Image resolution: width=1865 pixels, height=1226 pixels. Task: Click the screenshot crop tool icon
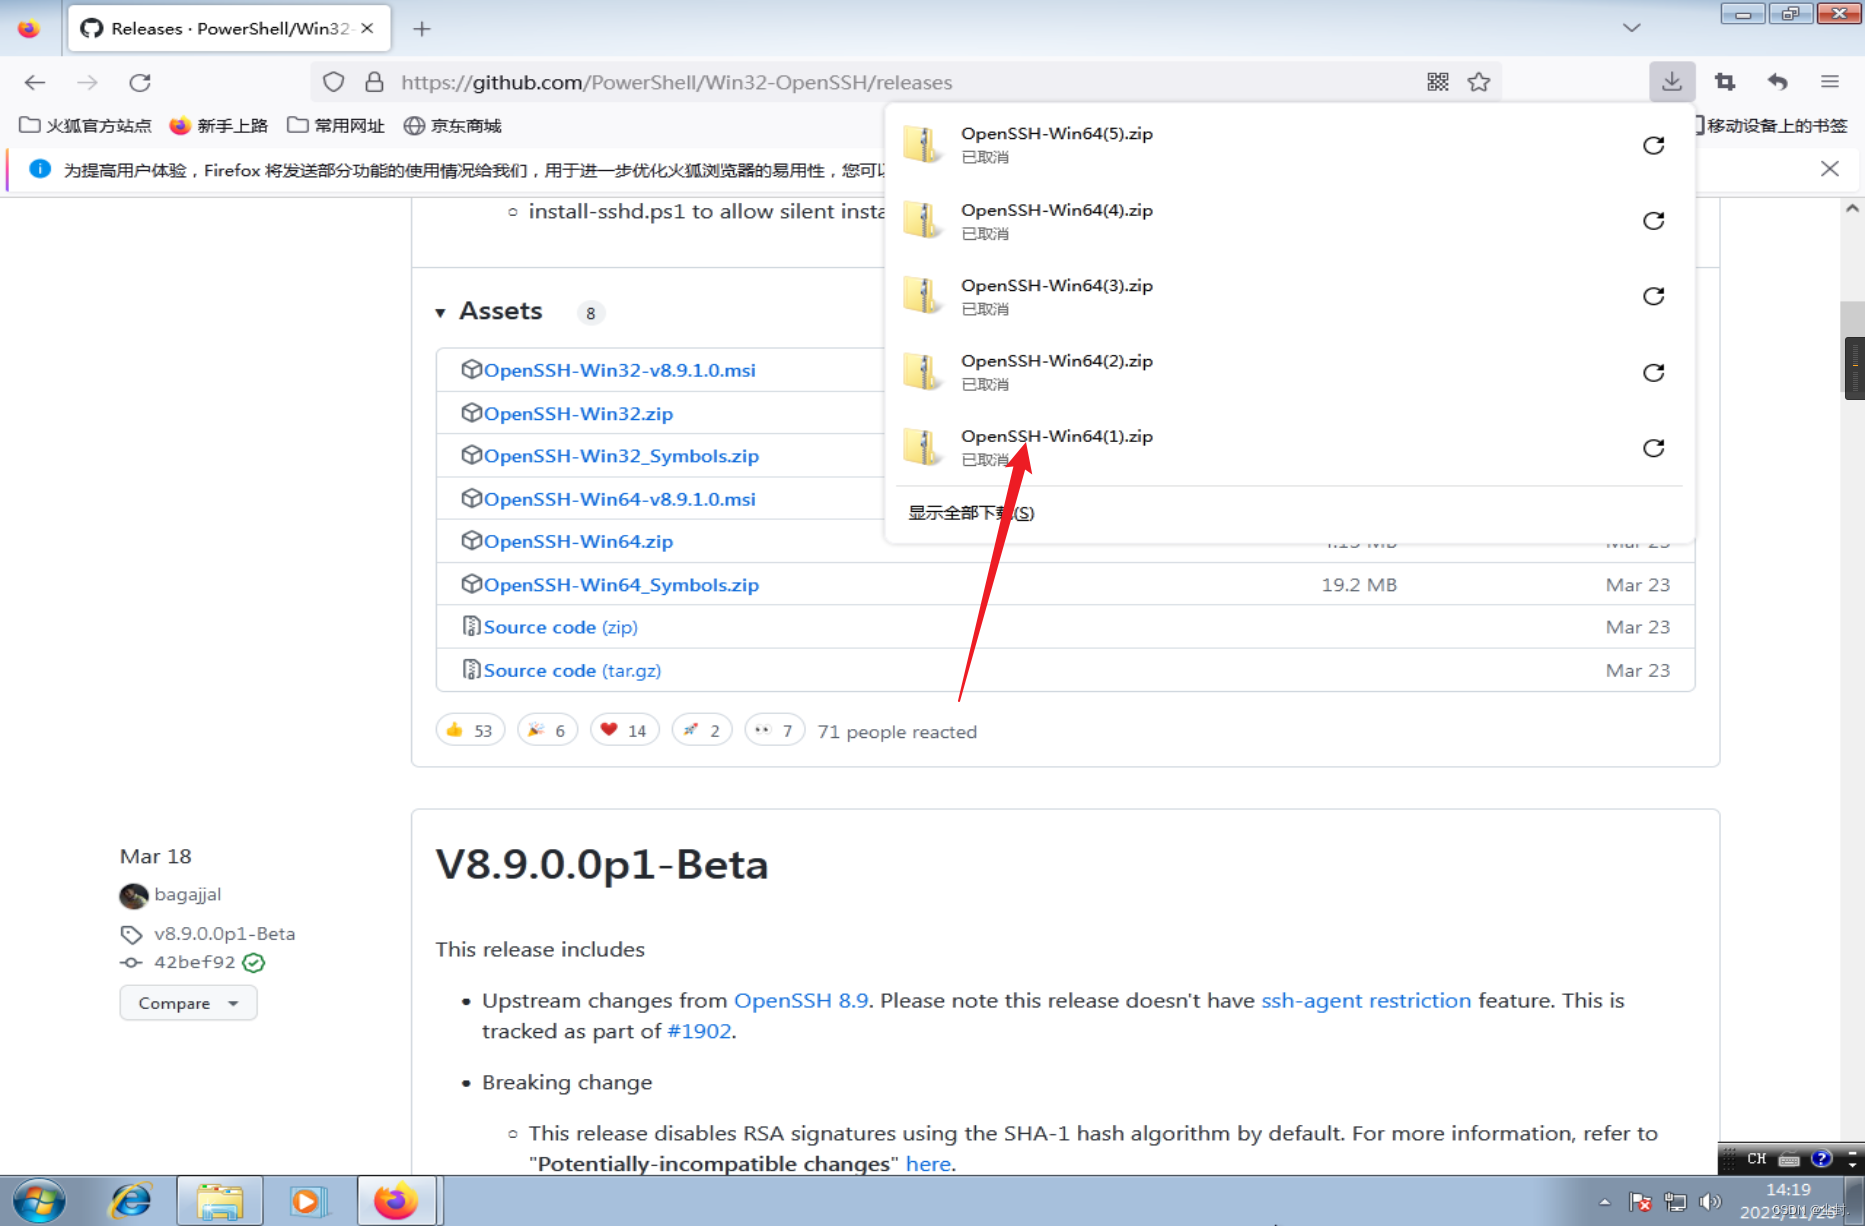tap(1725, 82)
